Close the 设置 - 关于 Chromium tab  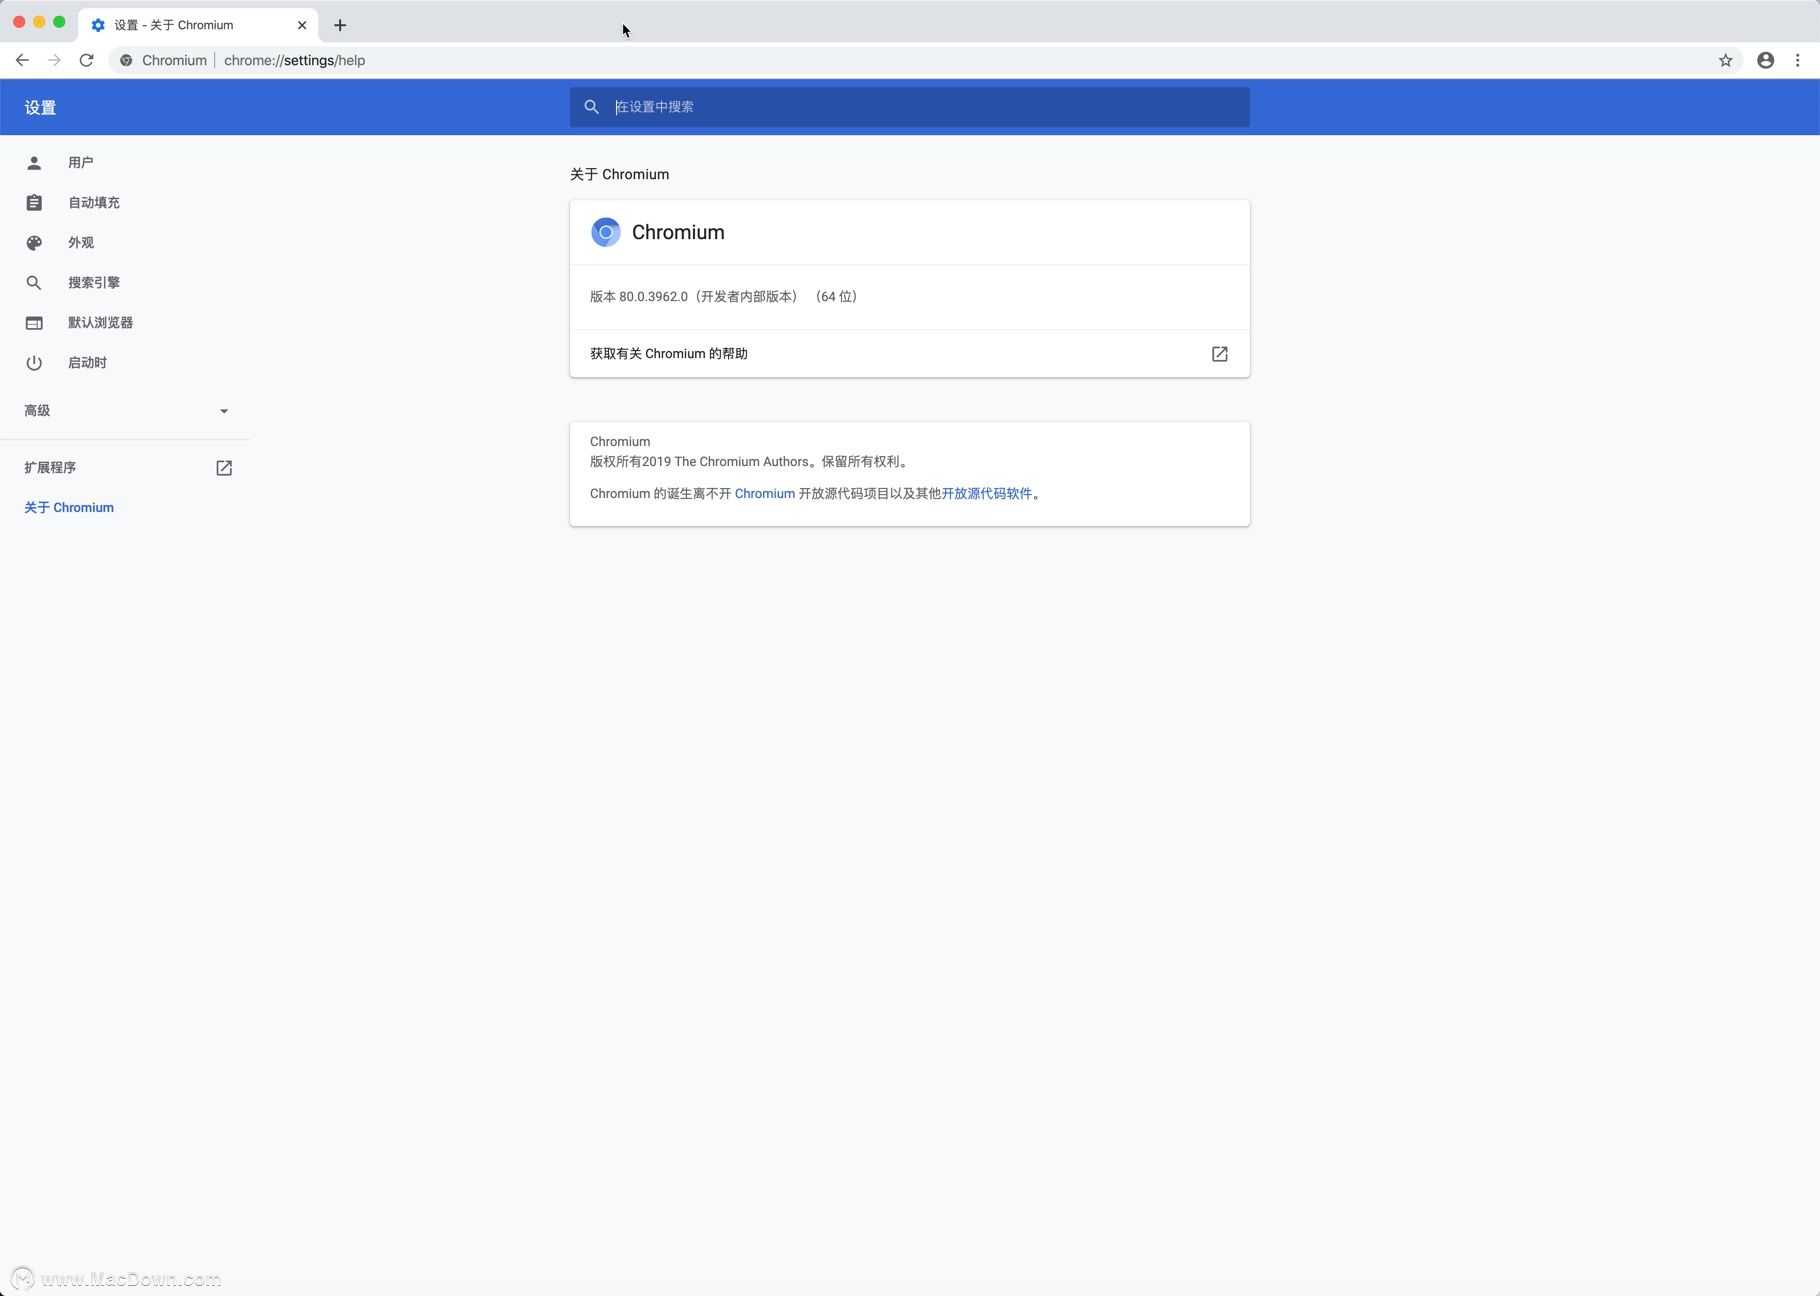coord(302,25)
